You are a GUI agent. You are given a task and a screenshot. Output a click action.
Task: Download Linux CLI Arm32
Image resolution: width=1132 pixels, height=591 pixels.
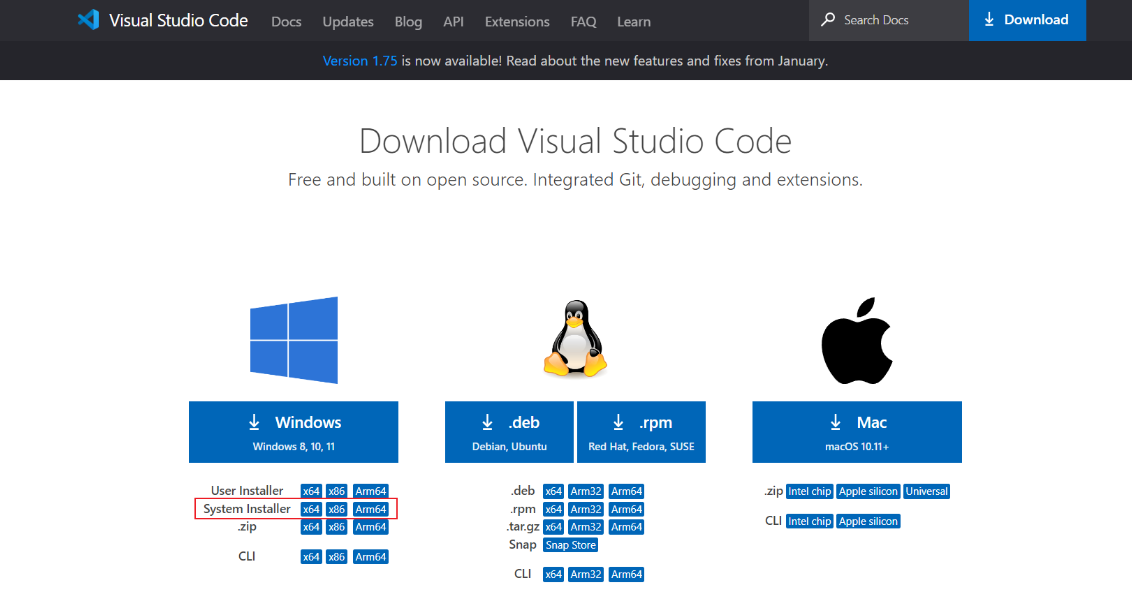click(585, 574)
